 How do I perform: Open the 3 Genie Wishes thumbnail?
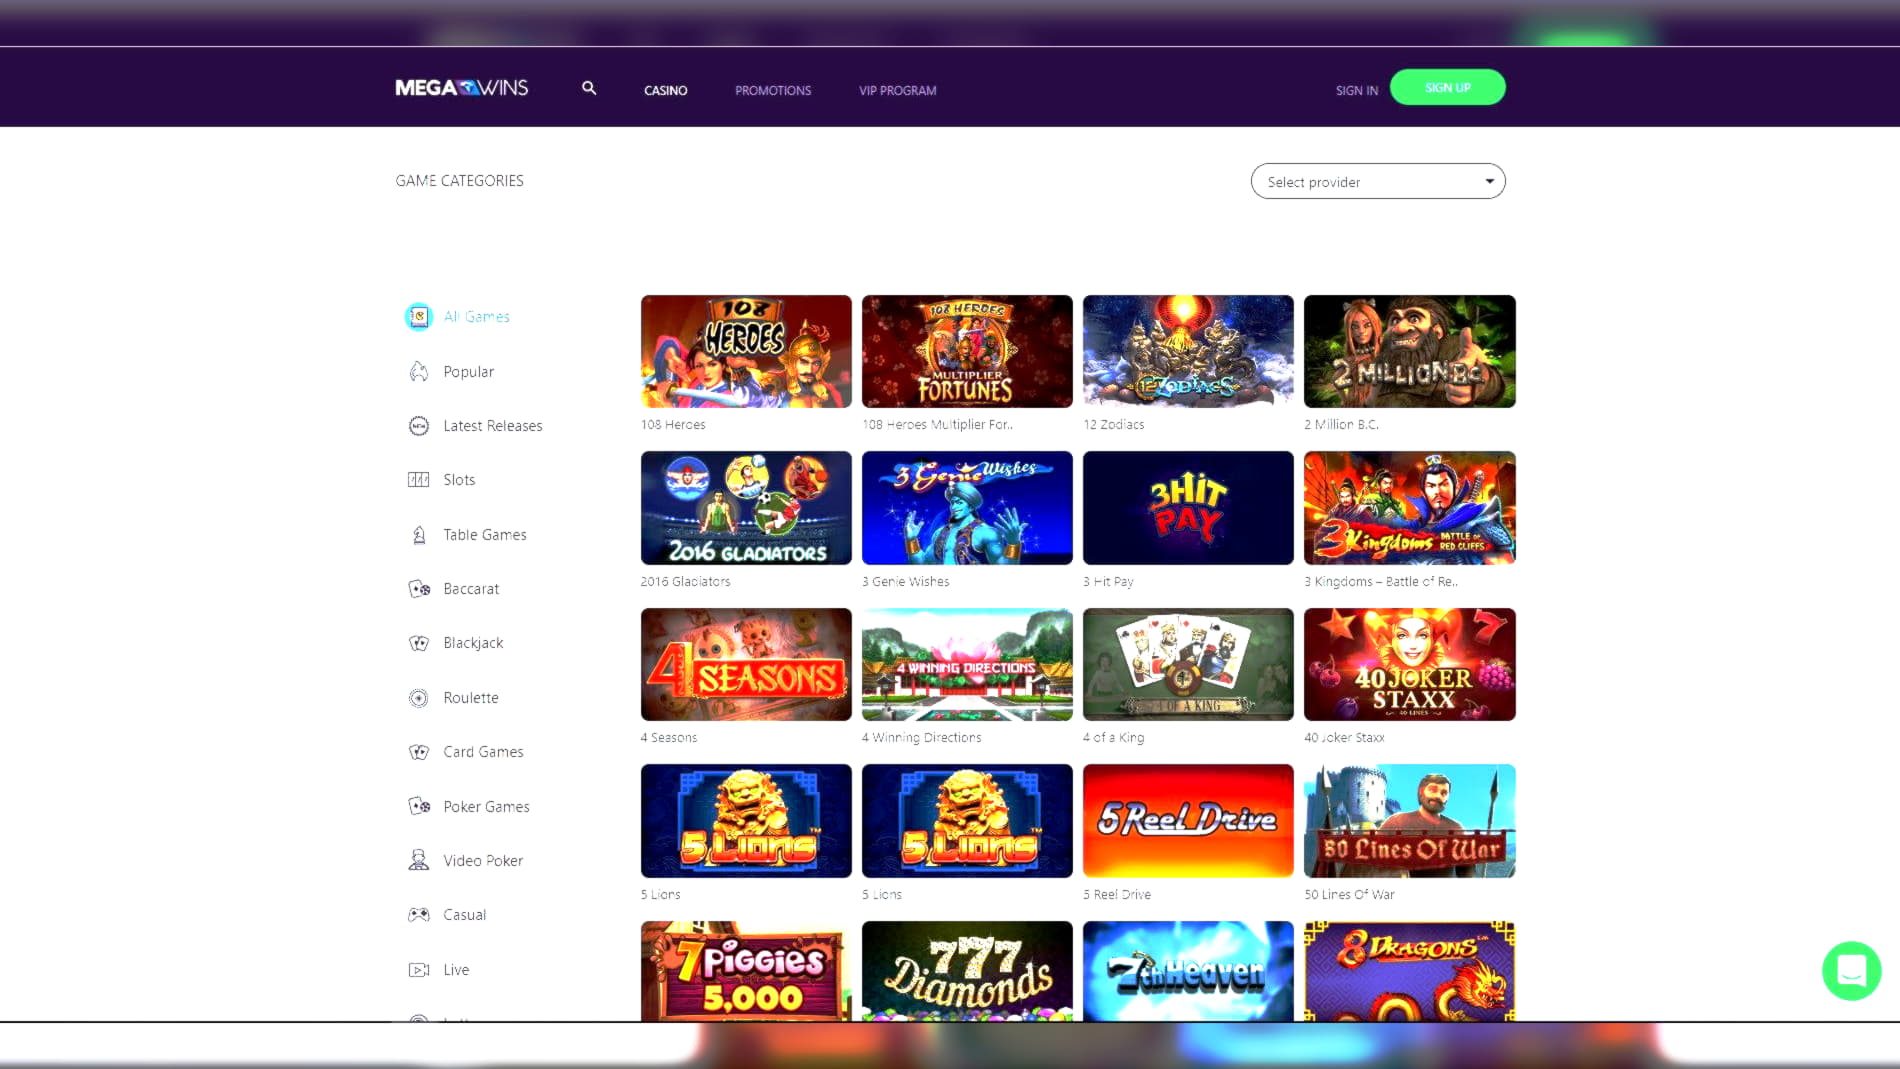(967, 508)
